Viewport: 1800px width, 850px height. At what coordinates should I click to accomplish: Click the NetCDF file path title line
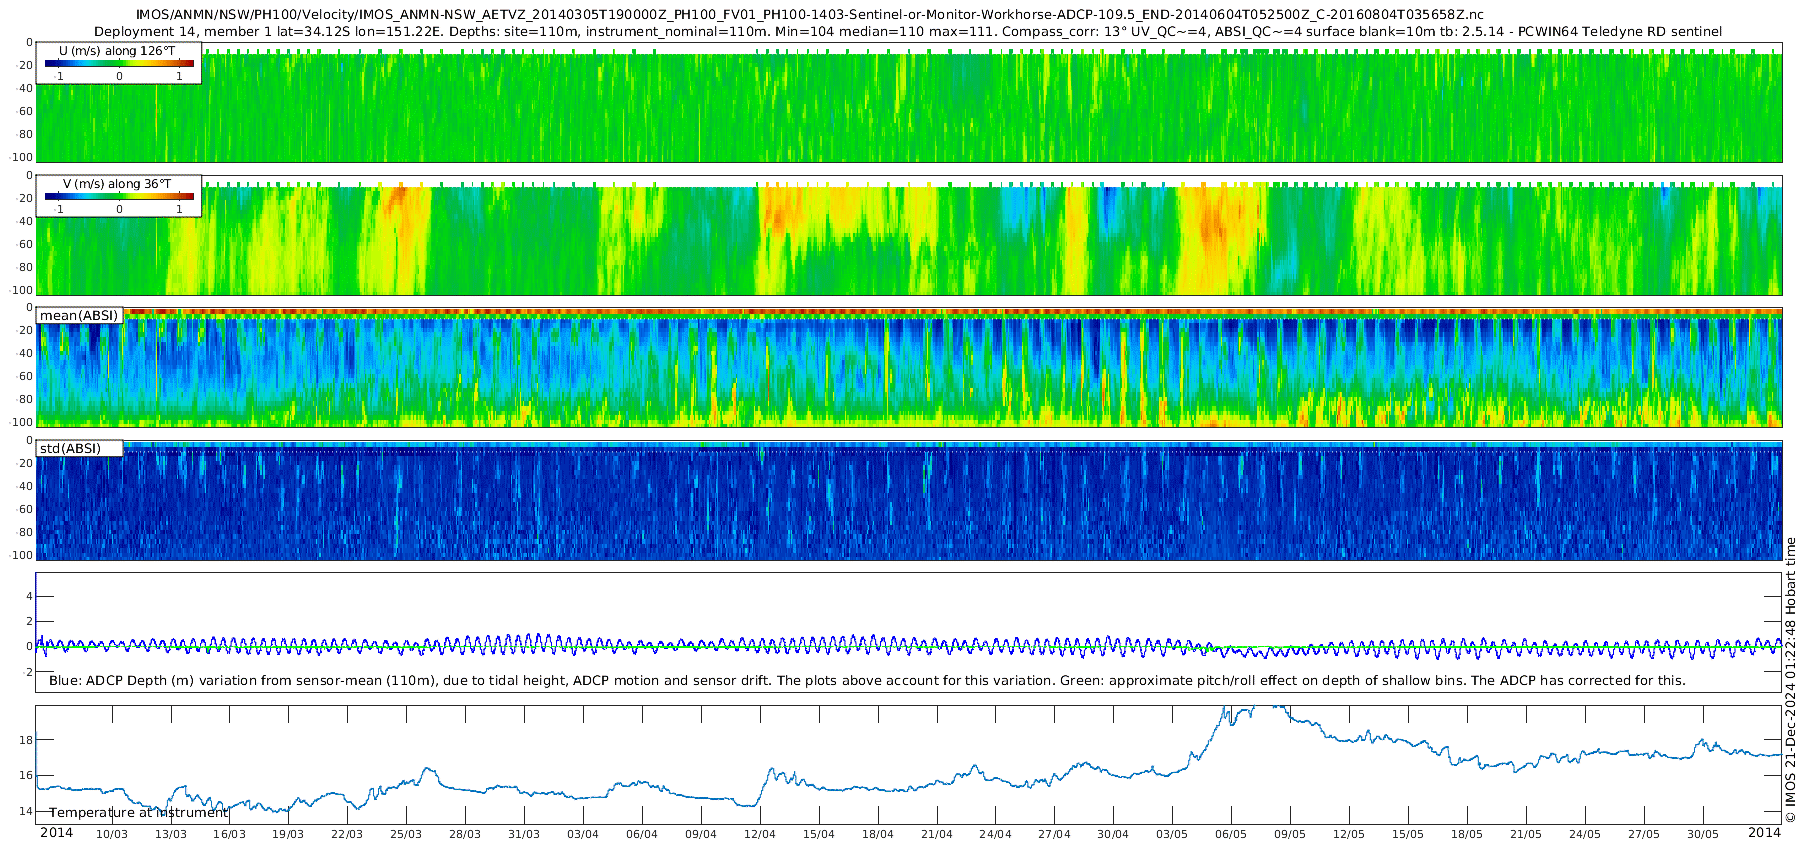[810, 15]
